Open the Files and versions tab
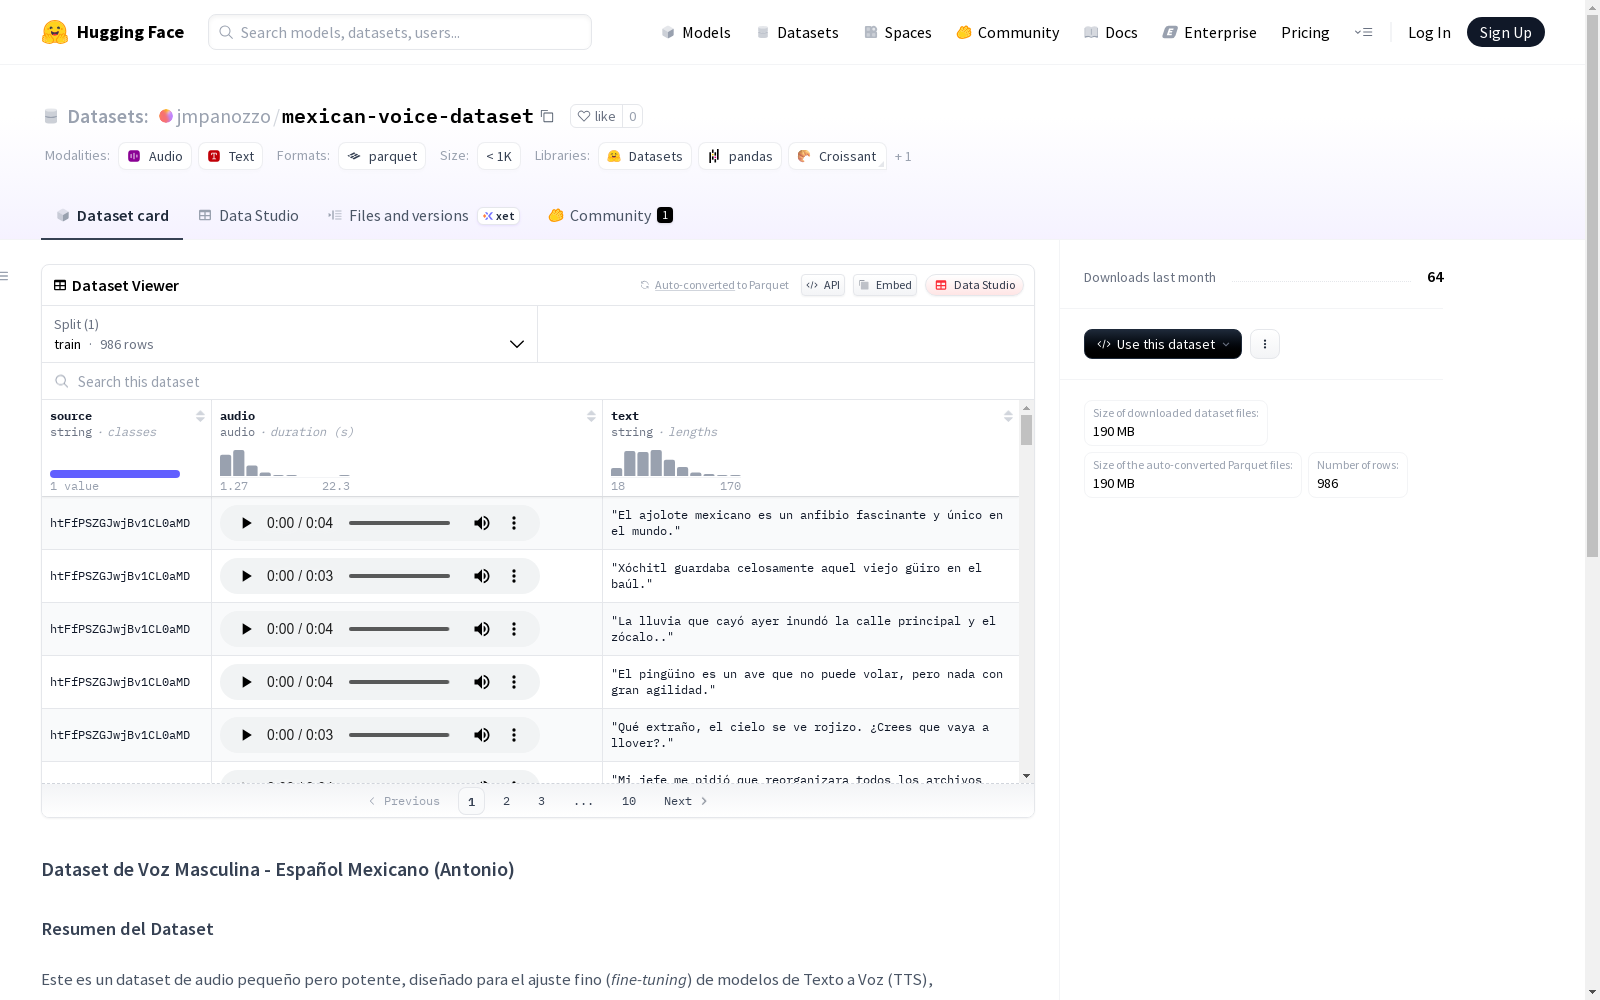Viewport: 1600px width, 1000px height. [423, 216]
